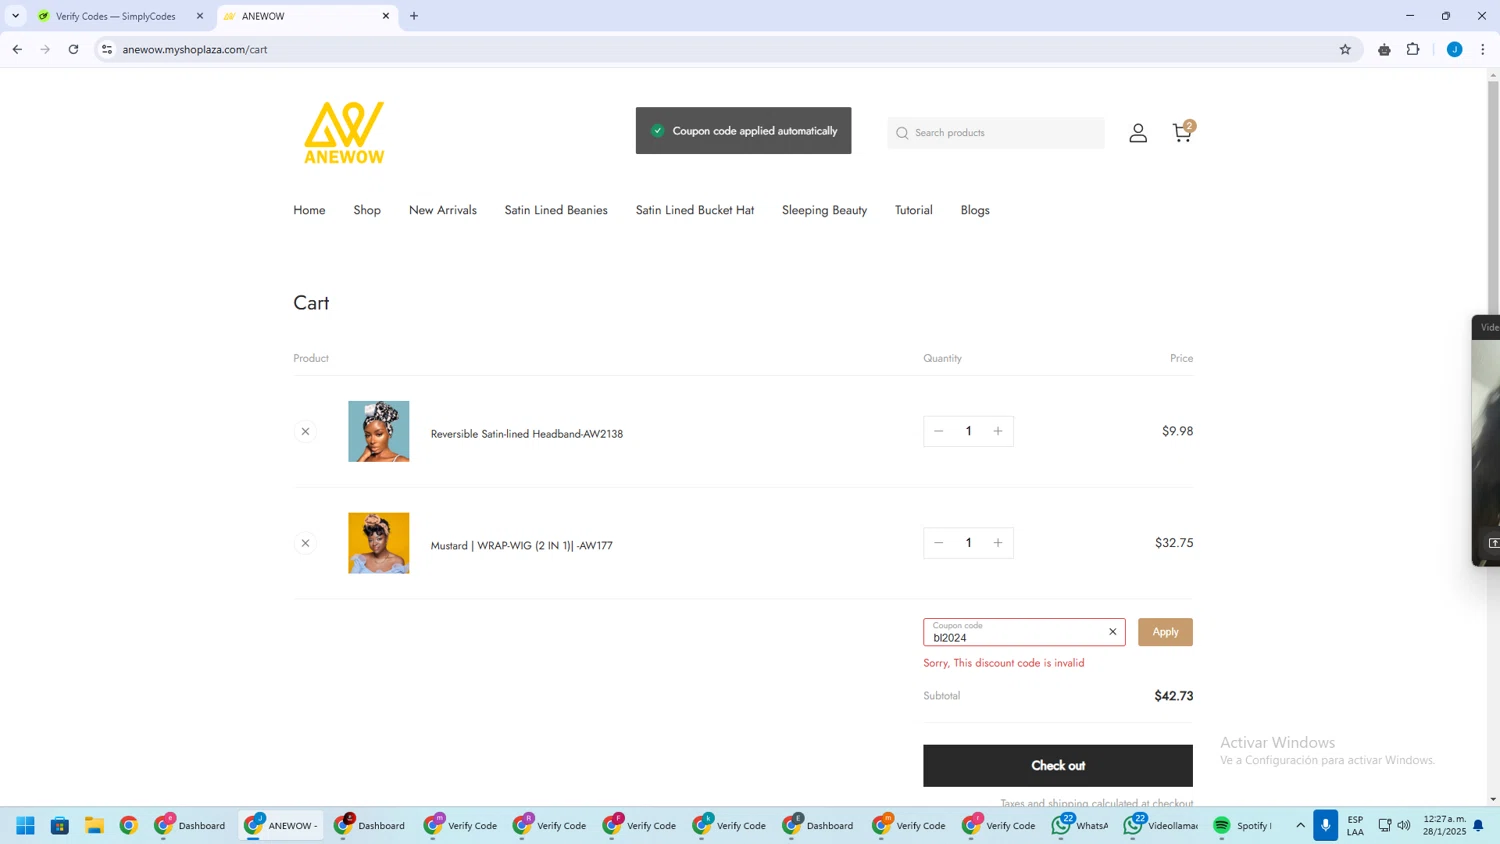
Task: Open the Blogs page
Action: coord(975,210)
